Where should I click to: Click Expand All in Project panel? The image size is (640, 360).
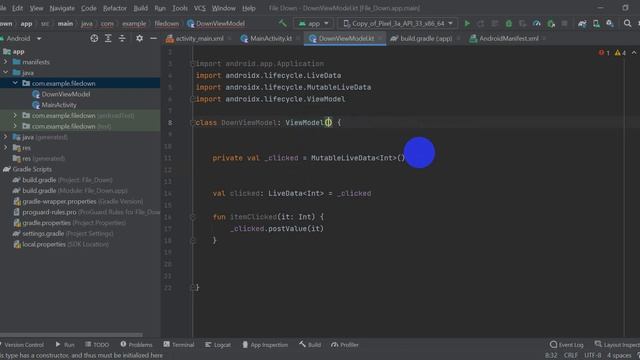(108, 38)
